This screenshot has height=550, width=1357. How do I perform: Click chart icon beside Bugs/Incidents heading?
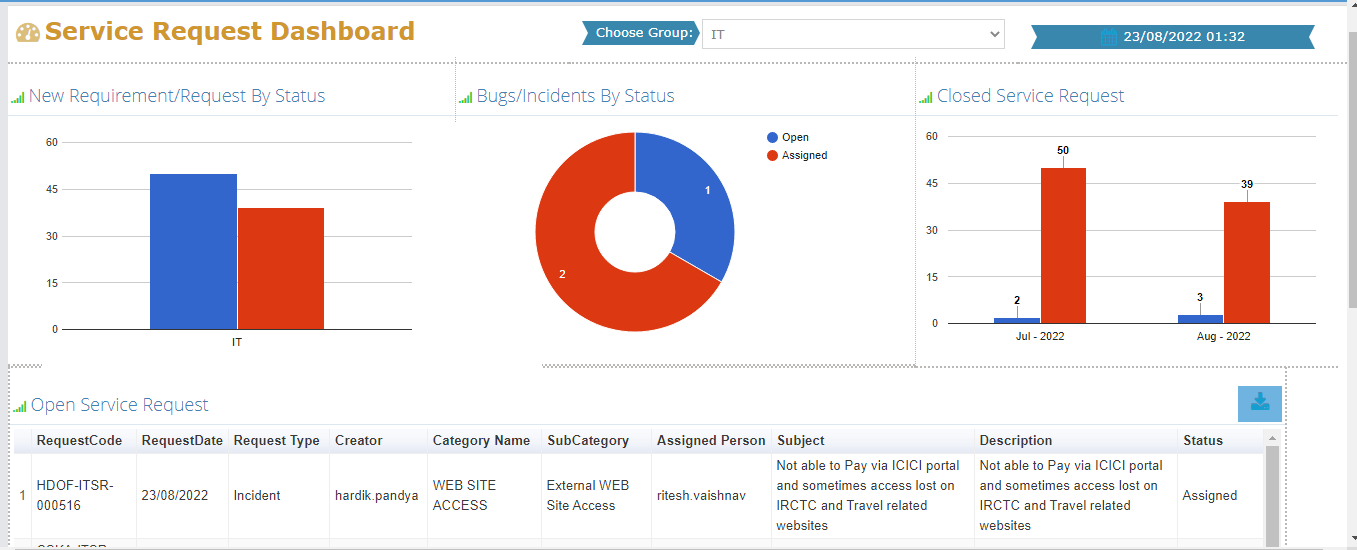465,98
